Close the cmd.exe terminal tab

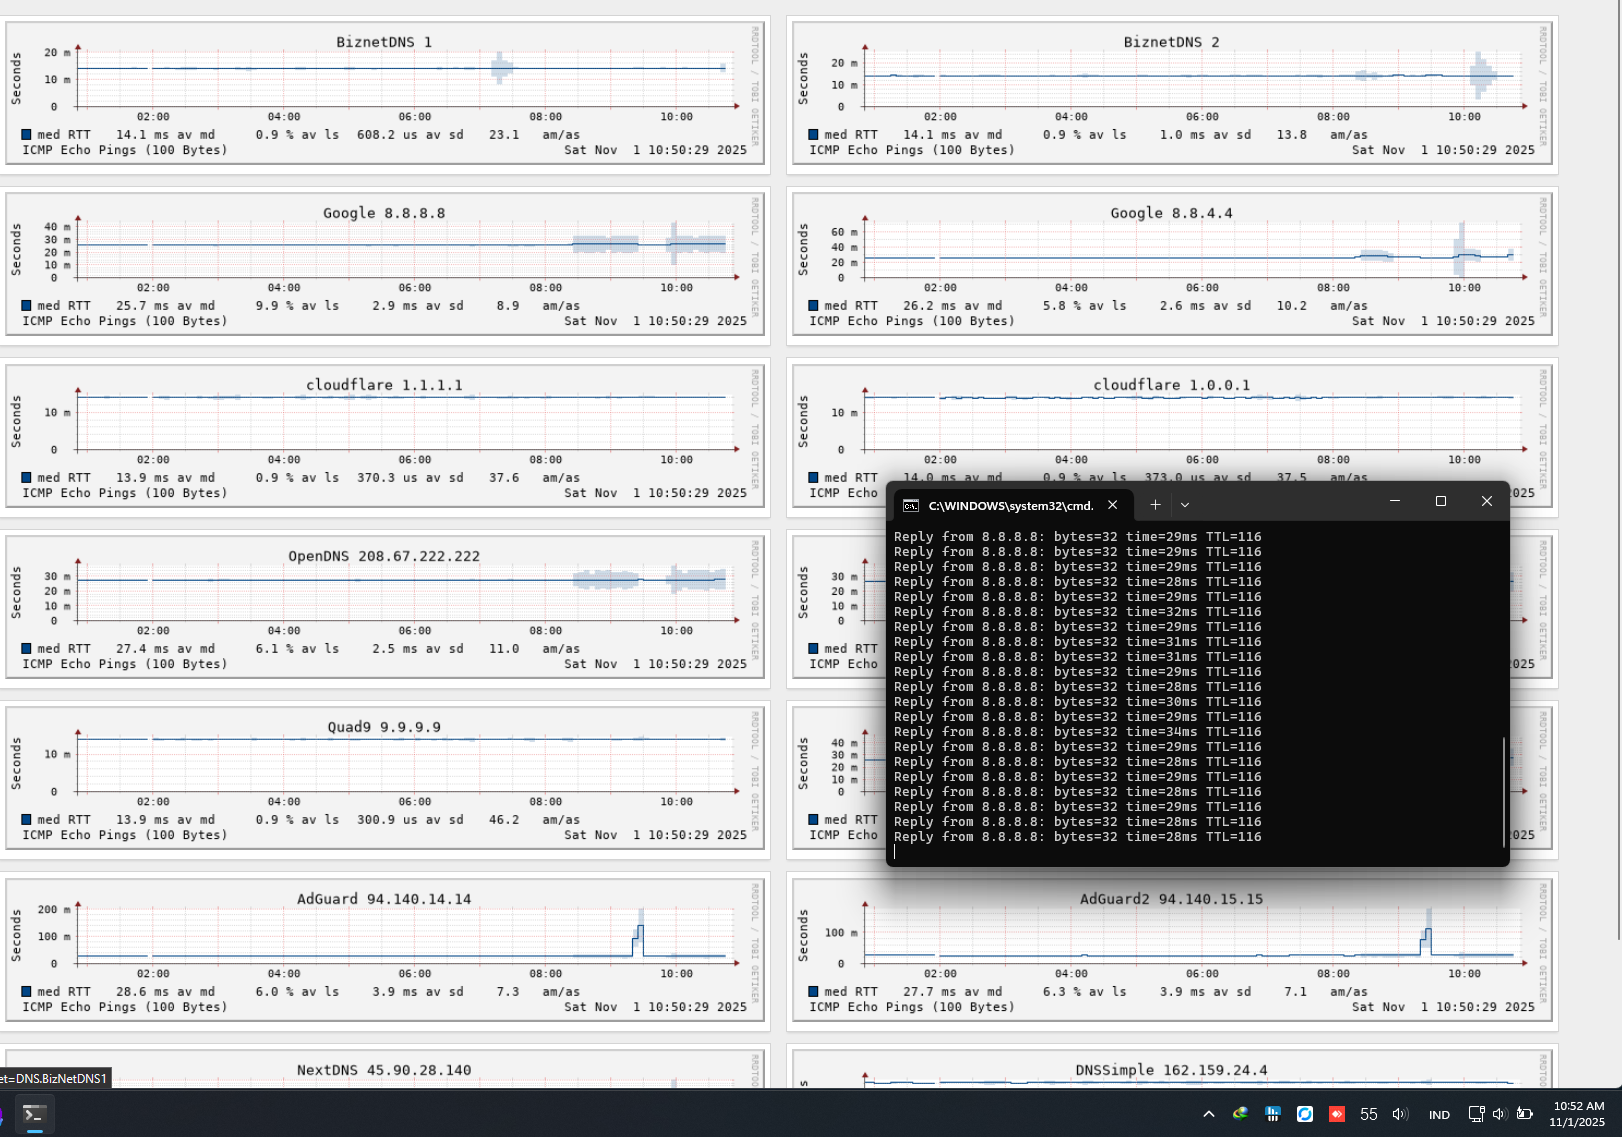click(1112, 505)
